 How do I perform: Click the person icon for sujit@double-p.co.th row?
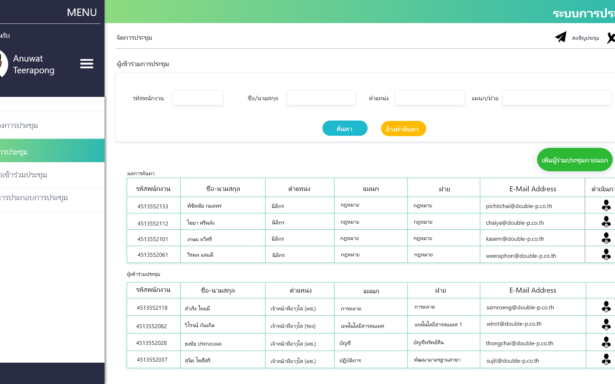pos(606,359)
